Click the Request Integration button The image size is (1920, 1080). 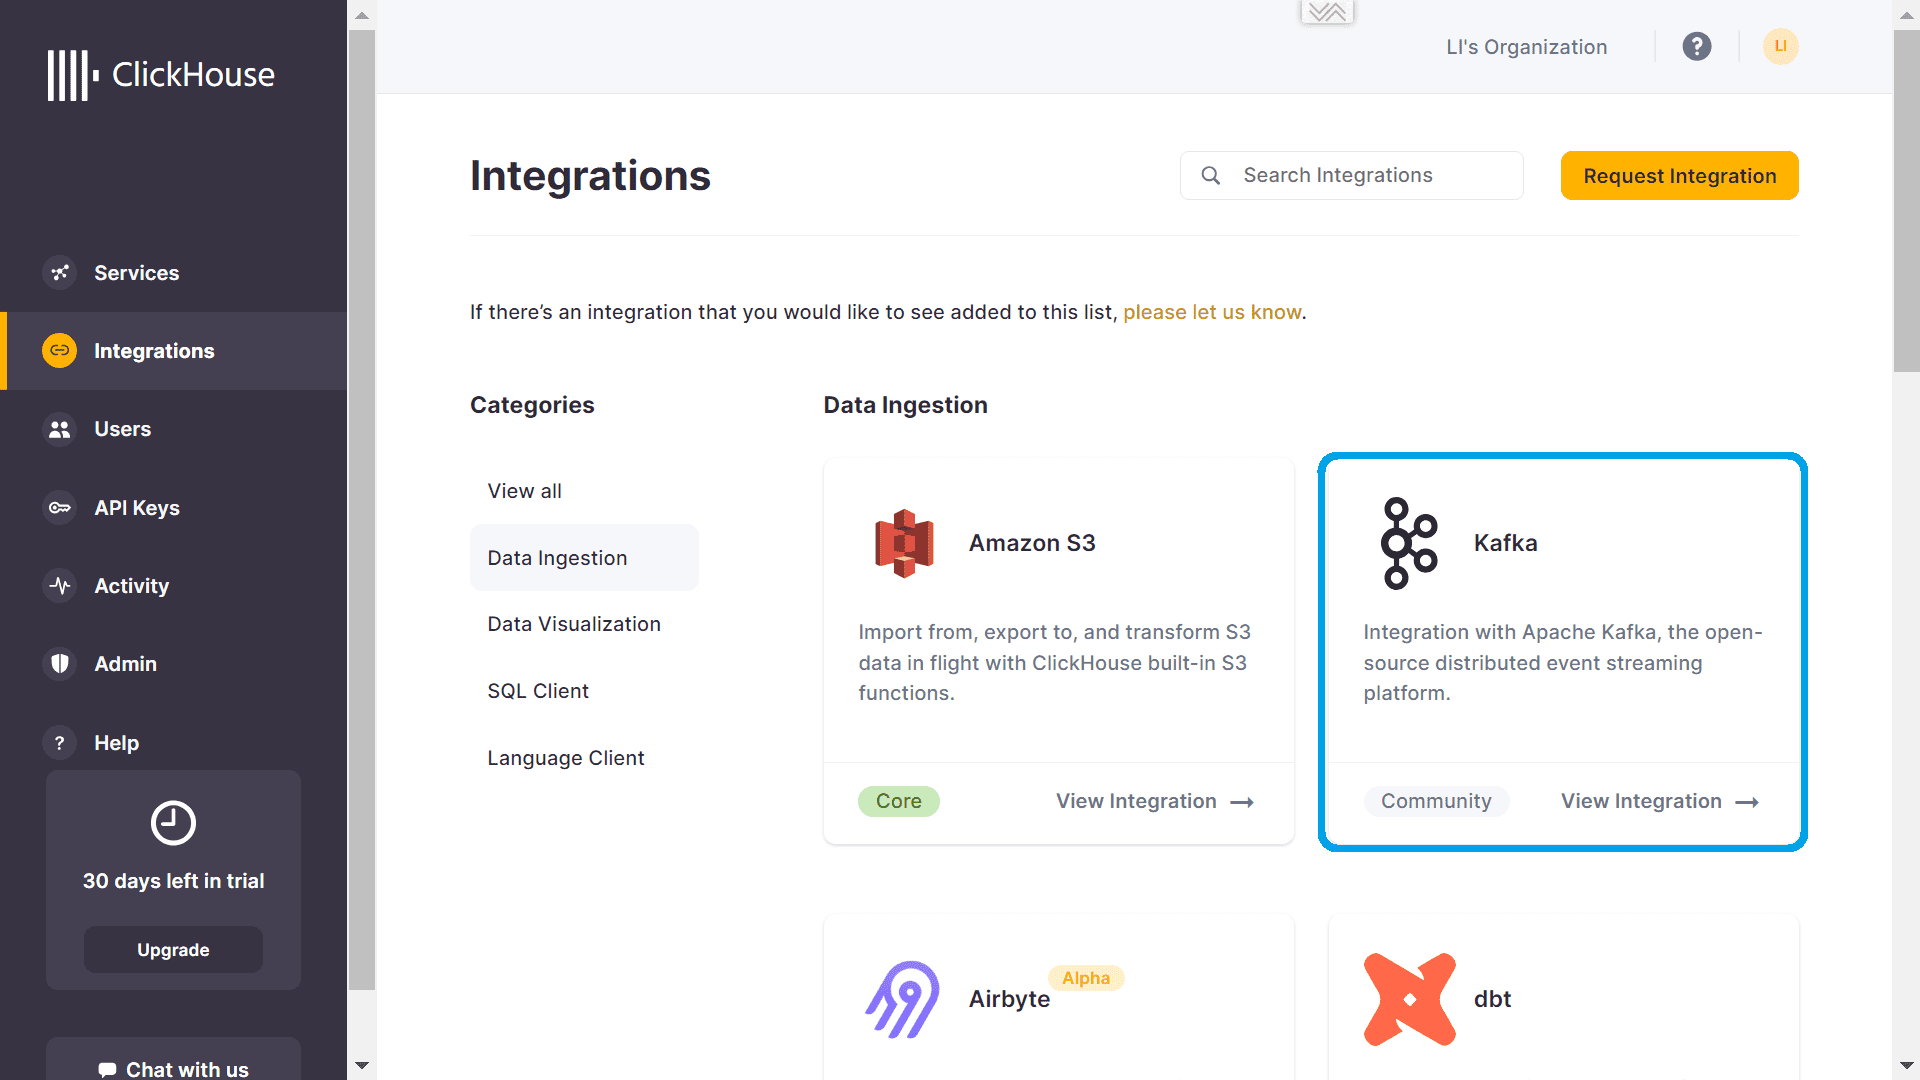tap(1679, 176)
